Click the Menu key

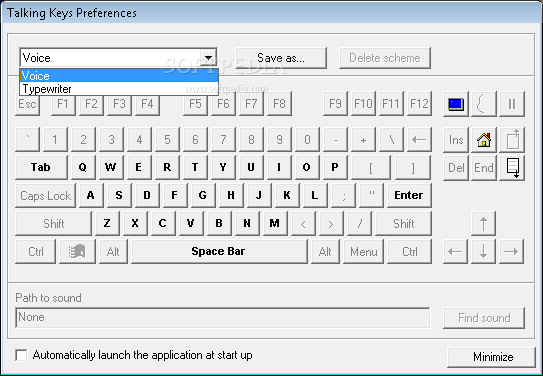(x=364, y=251)
